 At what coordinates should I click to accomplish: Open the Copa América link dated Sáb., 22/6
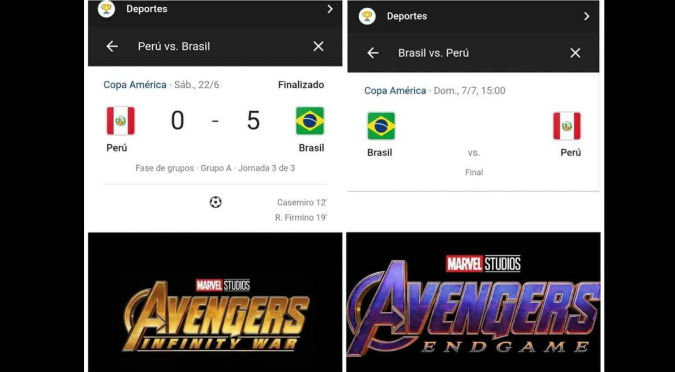point(135,85)
